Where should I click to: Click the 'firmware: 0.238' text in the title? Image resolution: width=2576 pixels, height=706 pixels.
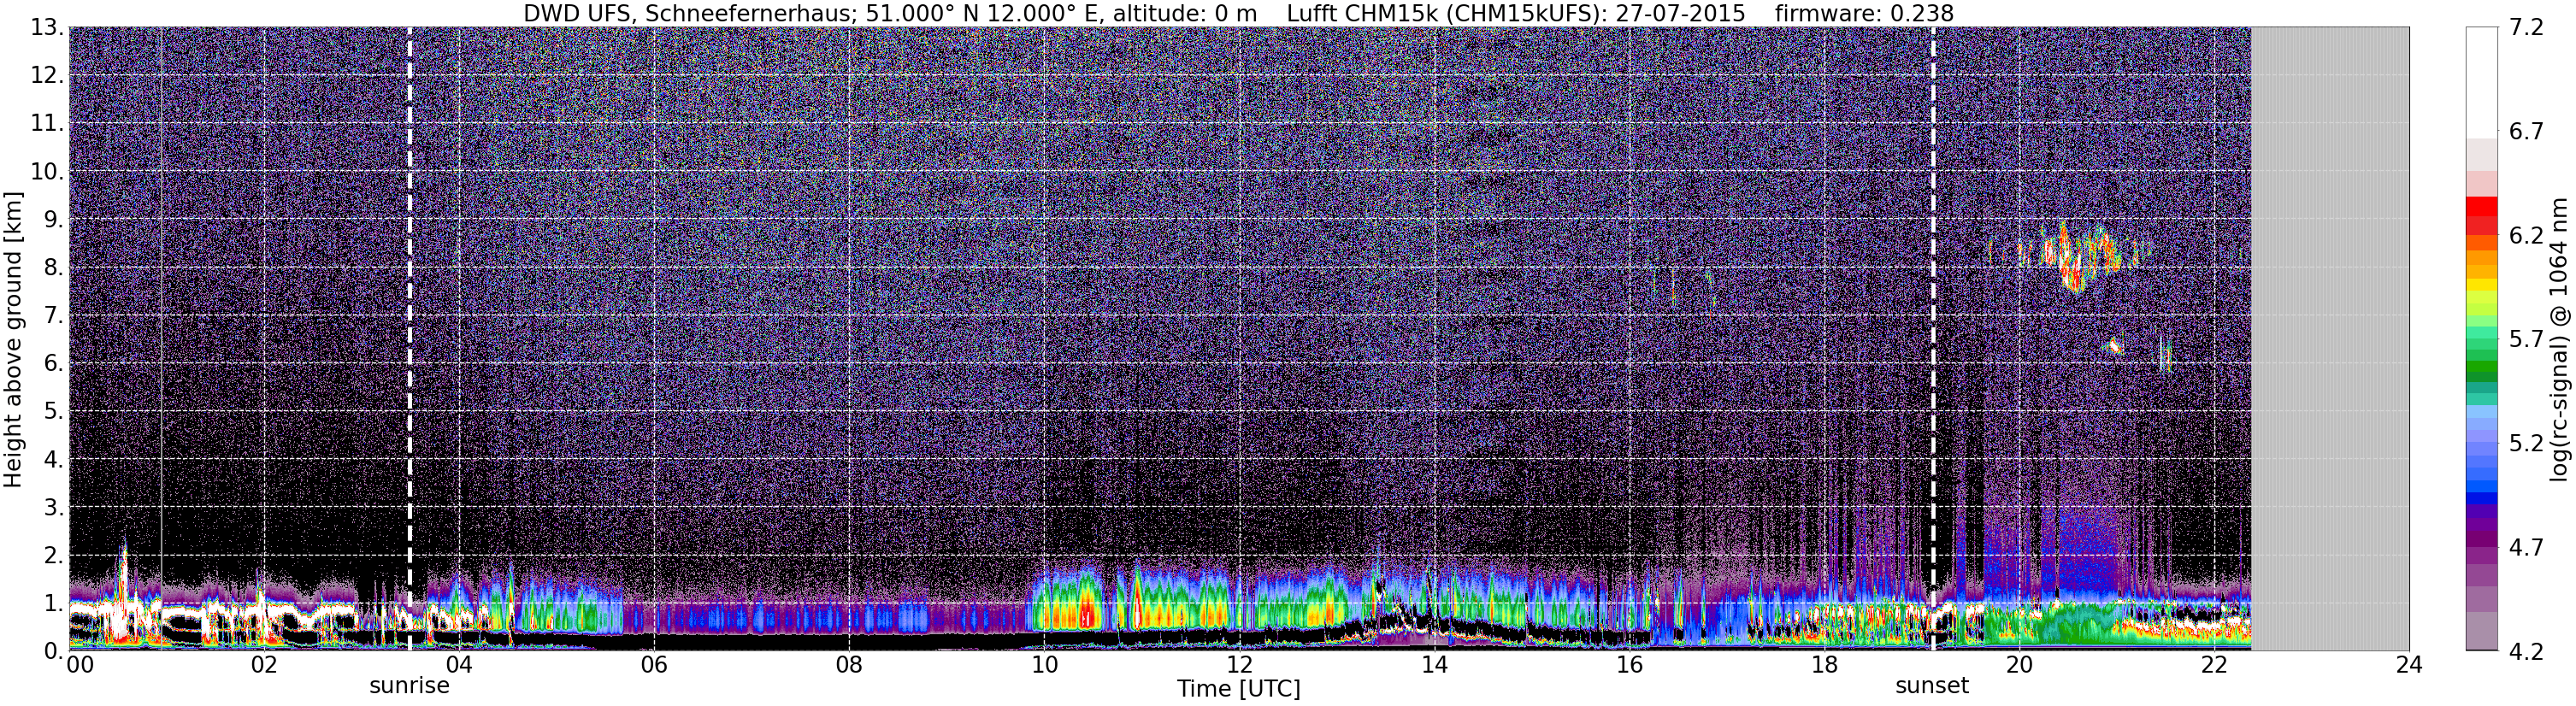point(1864,13)
